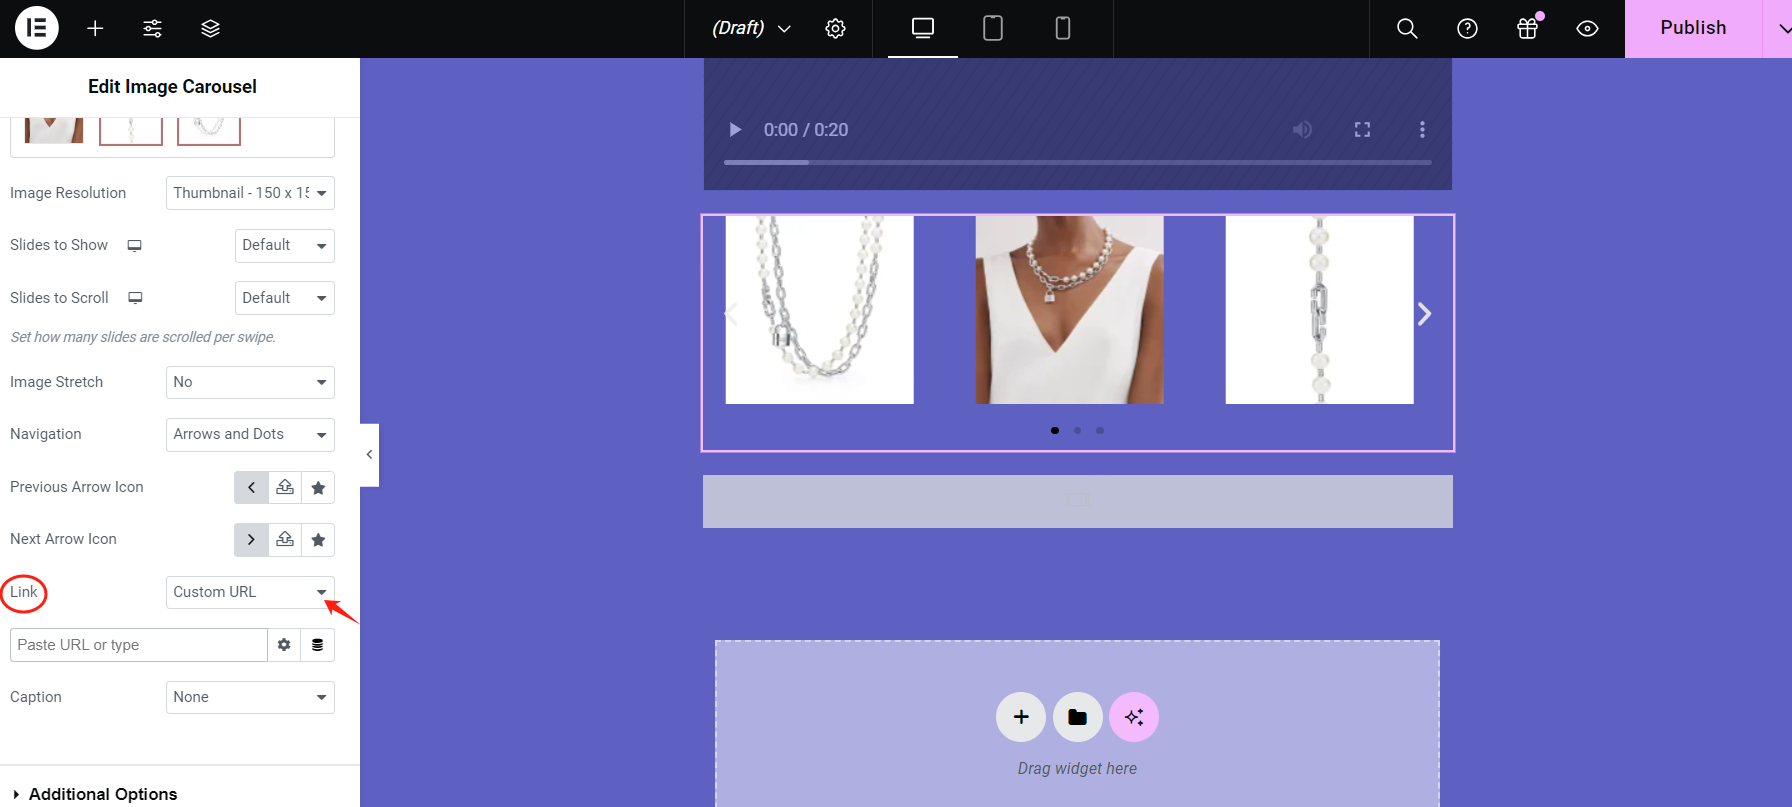Select the third carousel pagination dot
The image size is (1792, 807).
click(1100, 430)
